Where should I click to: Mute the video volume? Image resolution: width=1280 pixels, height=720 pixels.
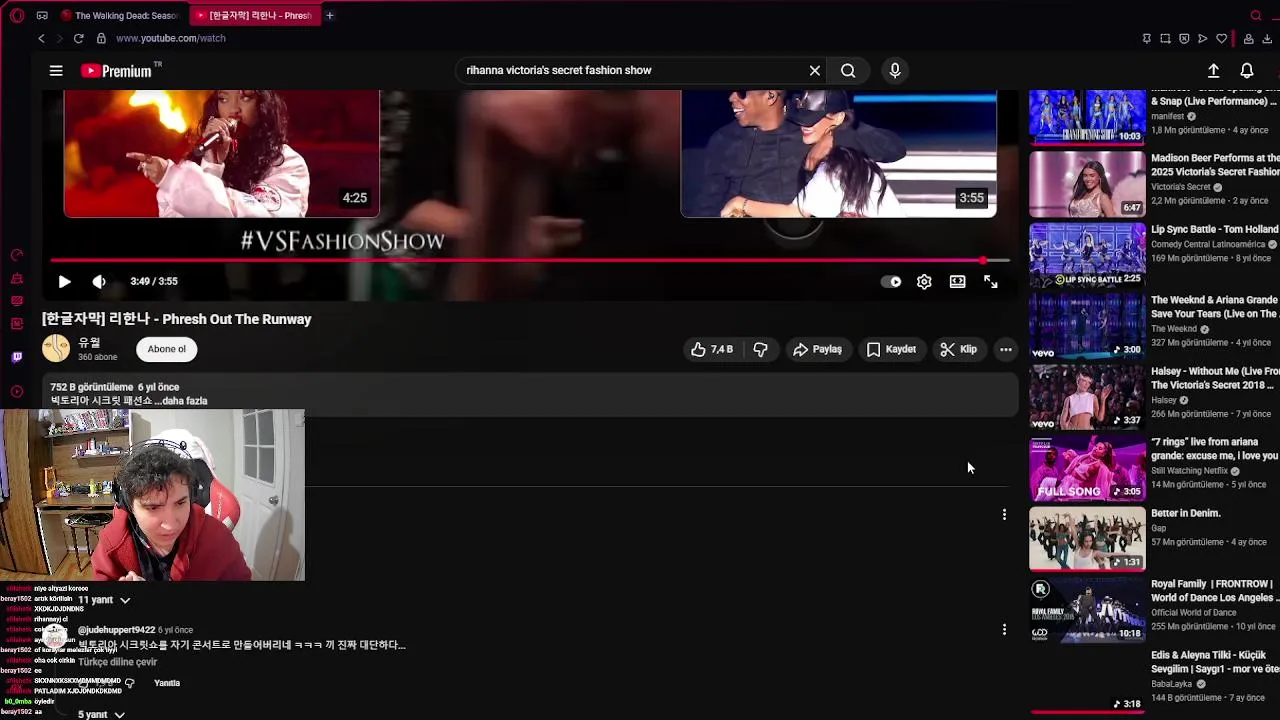click(99, 282)
